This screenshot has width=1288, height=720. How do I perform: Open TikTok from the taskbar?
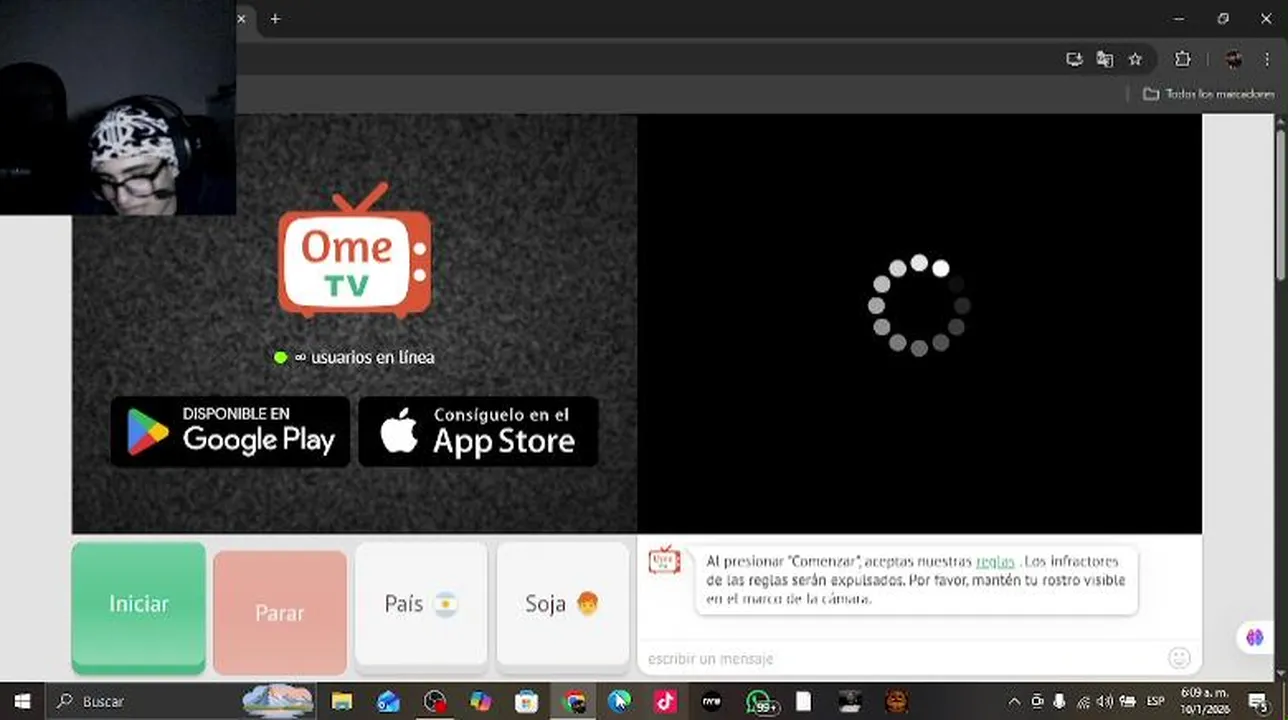click(x=665, y=701)
